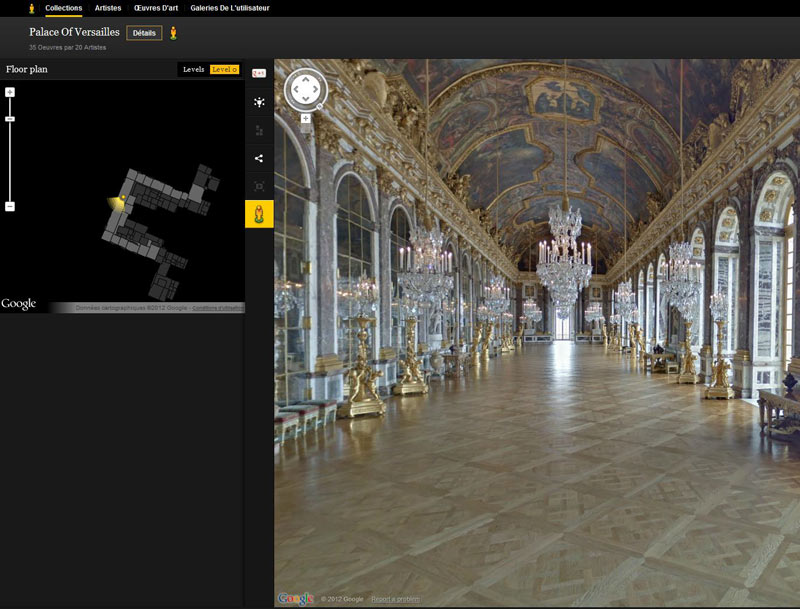Zoom in on the floor plan map

10,92
